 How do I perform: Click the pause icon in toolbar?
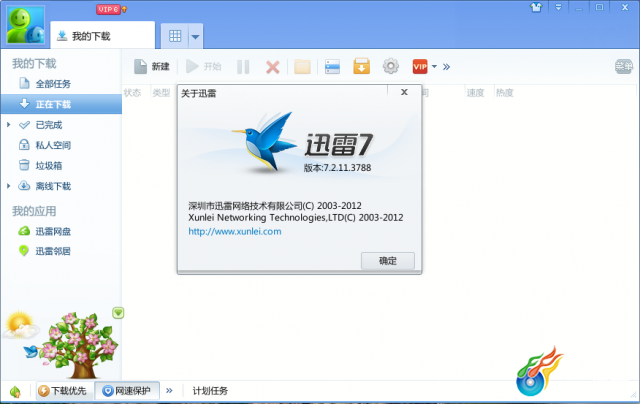(x=243, y=67)
